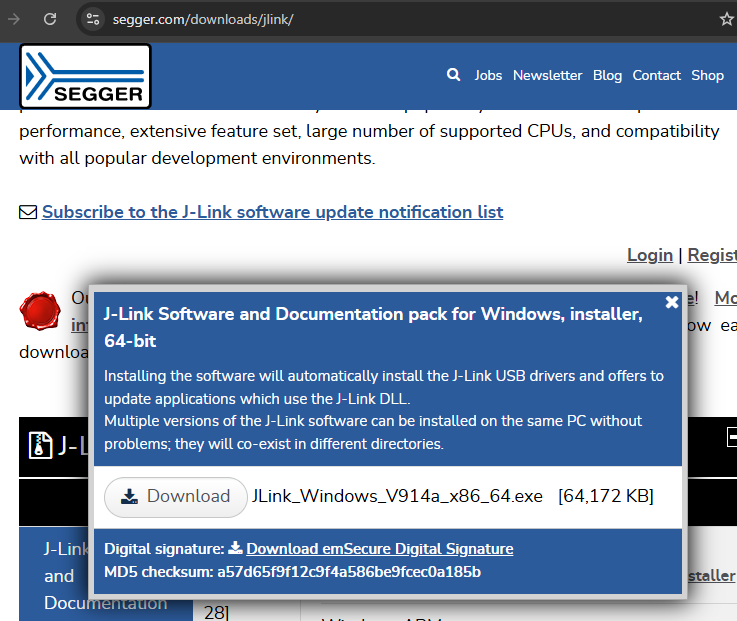737x621 pixels.
Task: Click Download emSecure Digital Signature link
Action: point(380,549)
